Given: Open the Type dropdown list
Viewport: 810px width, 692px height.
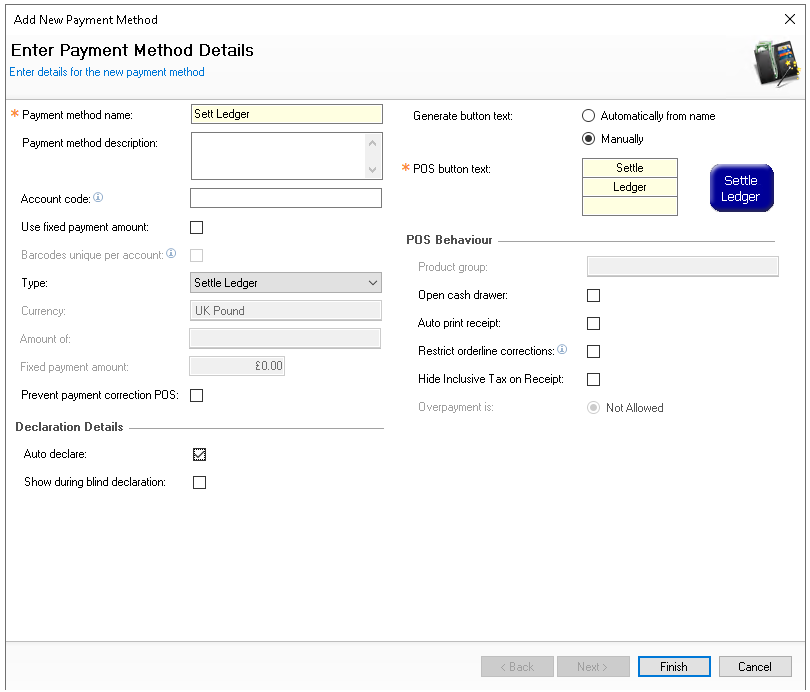Looking at the screenshot, I should pyautogui.click(x=285, y=283).
